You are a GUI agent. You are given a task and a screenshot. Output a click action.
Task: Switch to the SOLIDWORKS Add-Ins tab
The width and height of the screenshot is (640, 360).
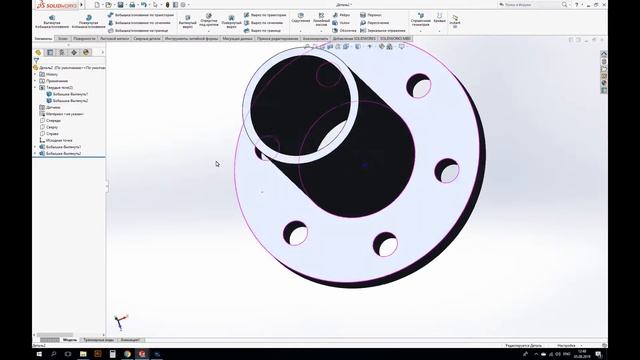[354, 39]
